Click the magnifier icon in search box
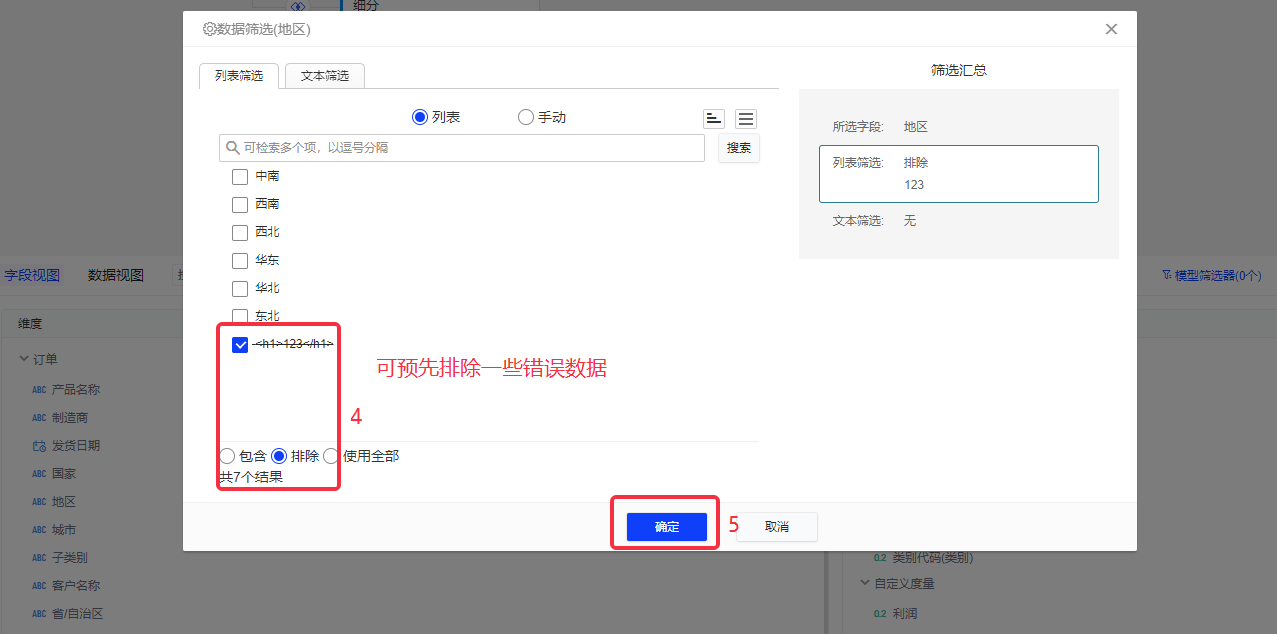Image resolution: width=1277 pixels, height=634 pixels. tap(233, 148)
